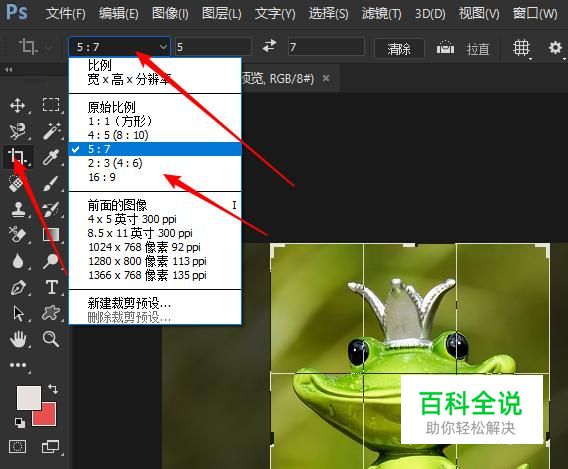Select the Healing Brush tool
Viewport: 568px width, 469px height.
tap(17, 183)
